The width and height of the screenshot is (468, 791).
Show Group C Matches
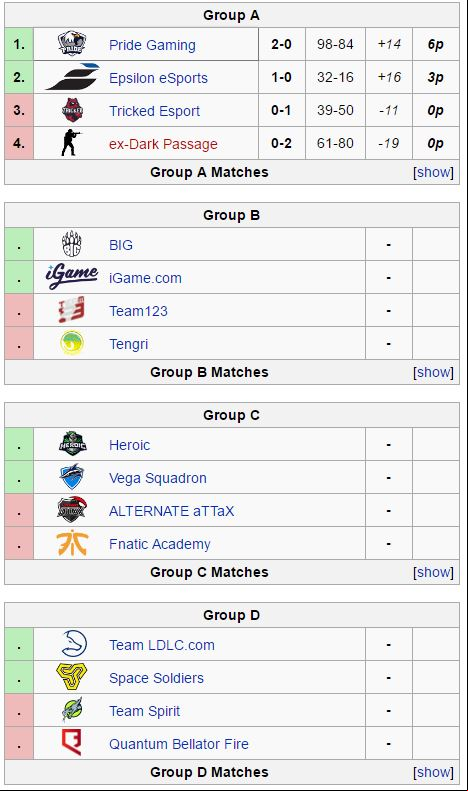[x=433, y=572]
